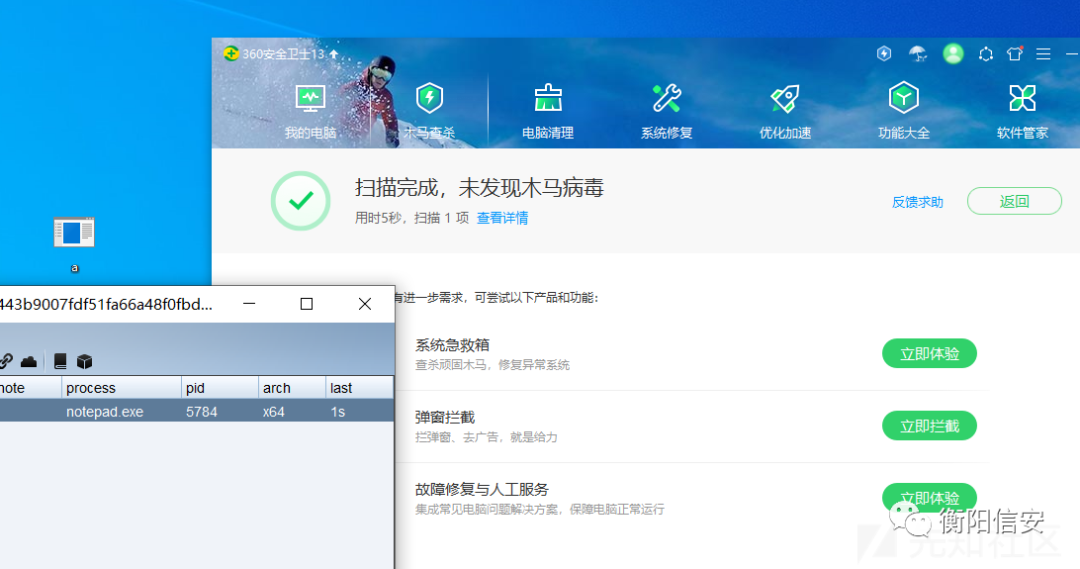Click the shield lightning icon in title bar
The width and height of the screenshot is (1080, 569).
point(884,54)
